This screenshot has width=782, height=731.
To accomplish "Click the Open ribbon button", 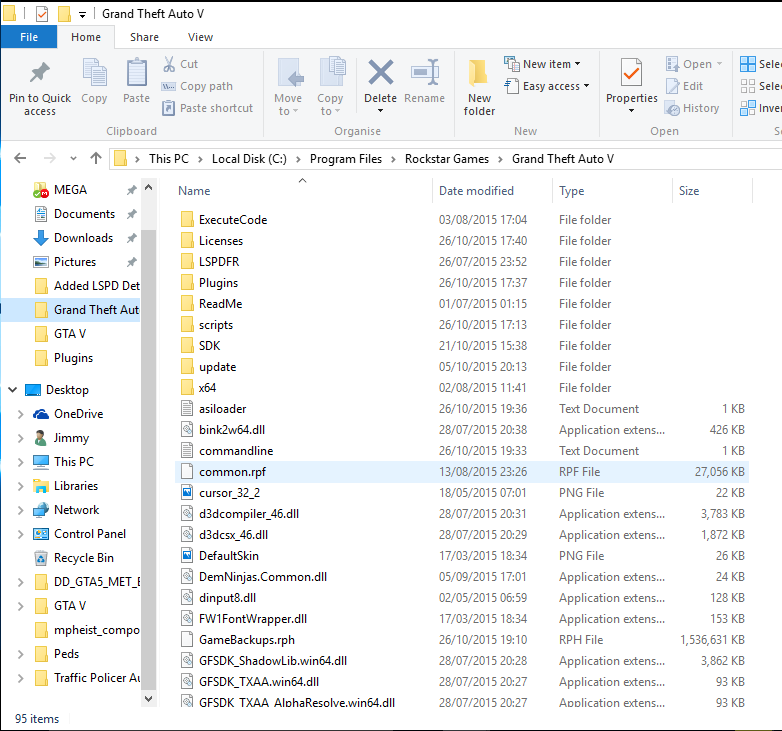I will point(694,64).
